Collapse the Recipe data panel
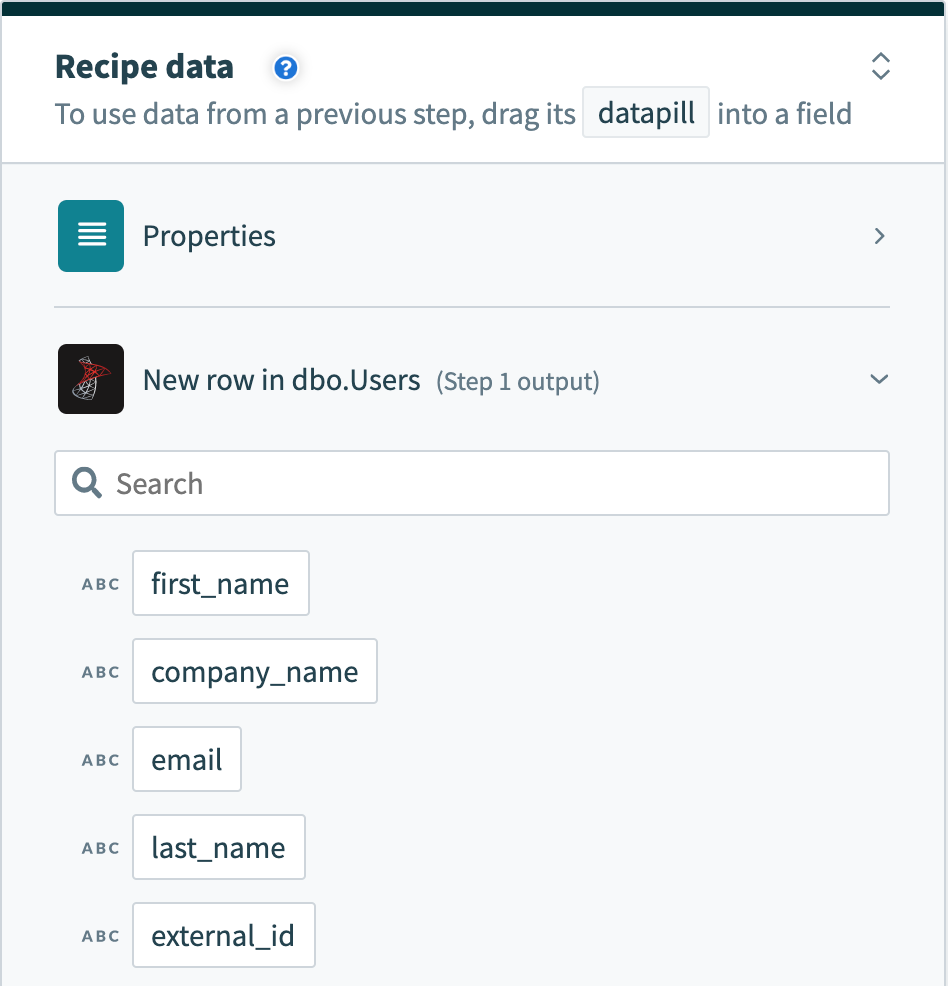The width and height of the screenshot is (948, 986). [x=880, y=67]
